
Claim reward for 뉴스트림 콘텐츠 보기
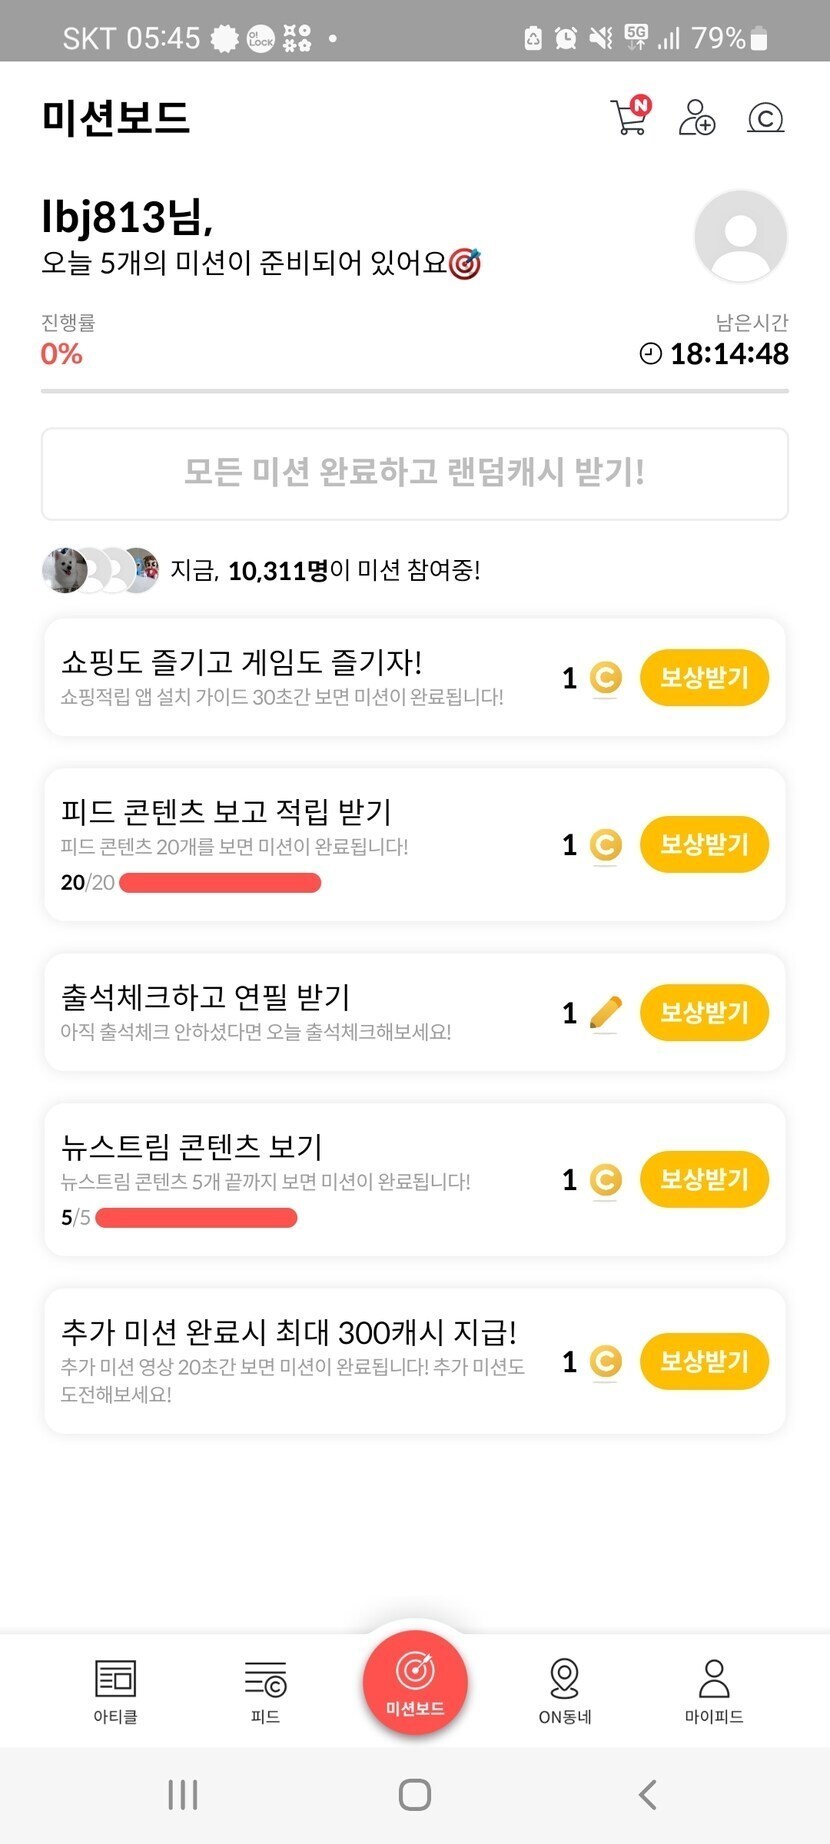[x=704, y=1180]
